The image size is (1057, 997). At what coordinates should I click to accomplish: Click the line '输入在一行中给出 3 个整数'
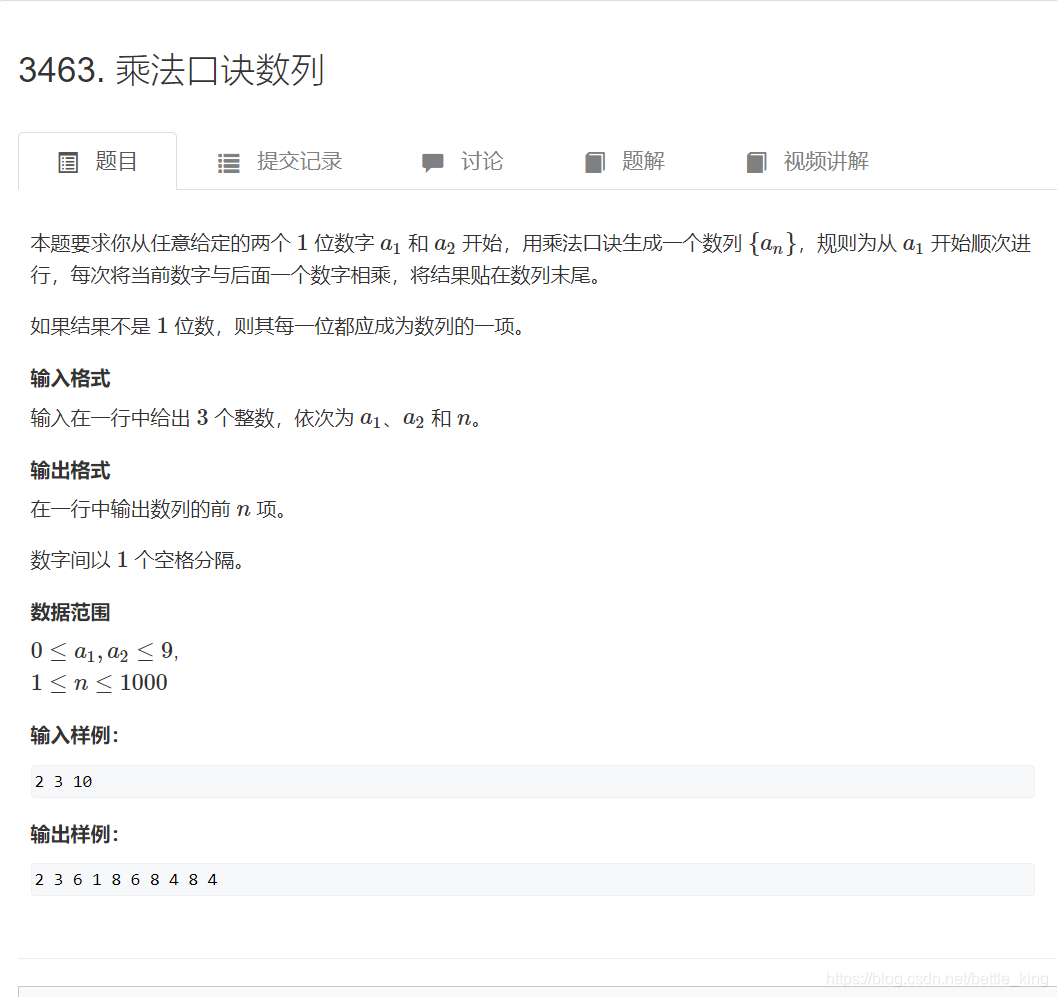pos(256,418)
